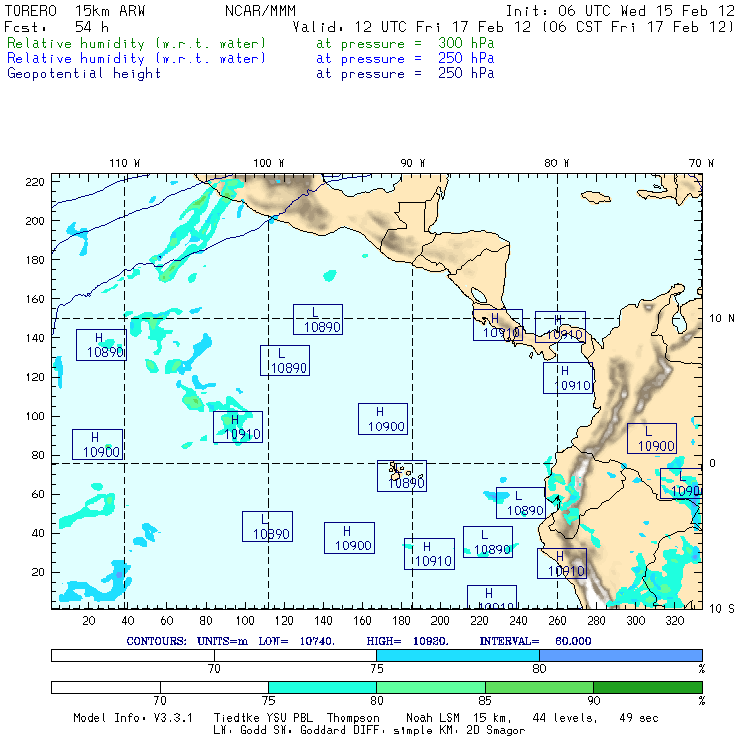
Task: Pick the light green 80-85% legend swatch
Action: 430,687
